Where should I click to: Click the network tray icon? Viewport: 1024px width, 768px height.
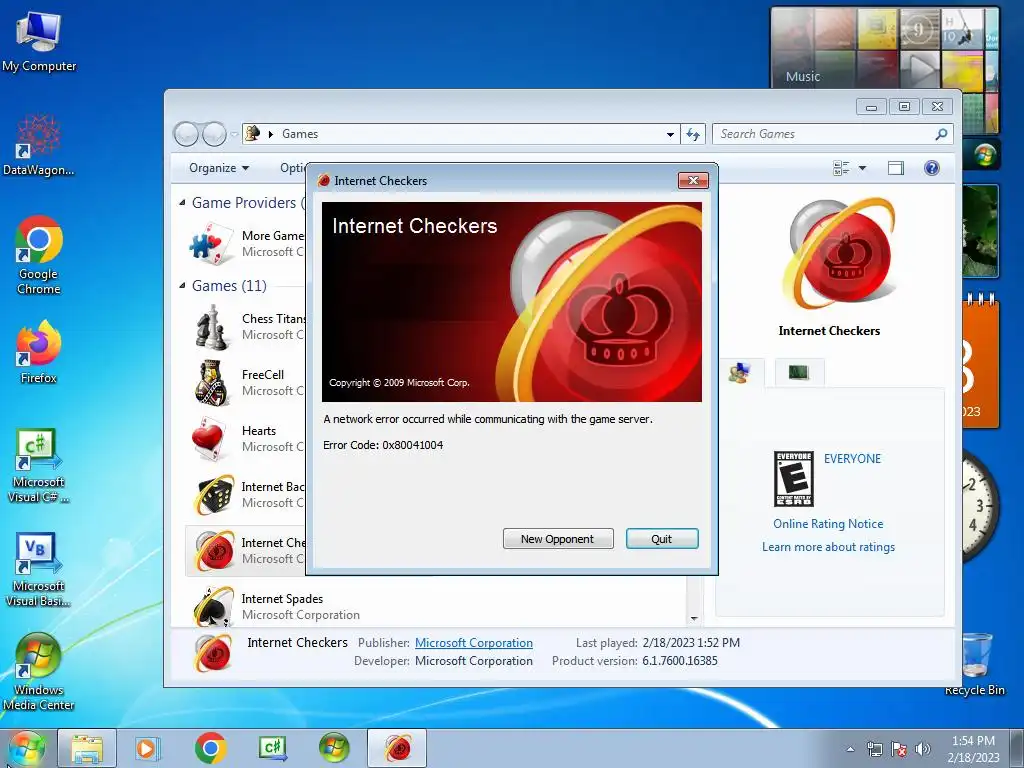click(x=874, y=749)
